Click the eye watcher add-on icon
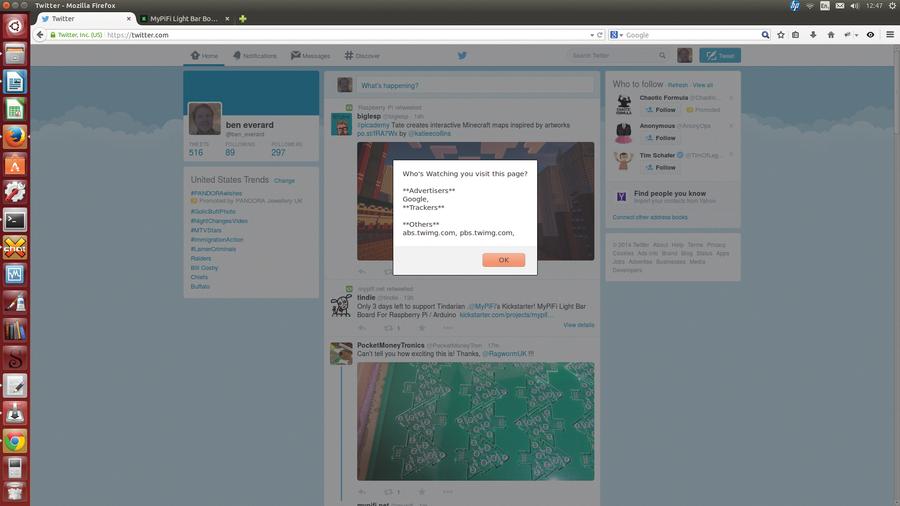 (x=870, y=35)
